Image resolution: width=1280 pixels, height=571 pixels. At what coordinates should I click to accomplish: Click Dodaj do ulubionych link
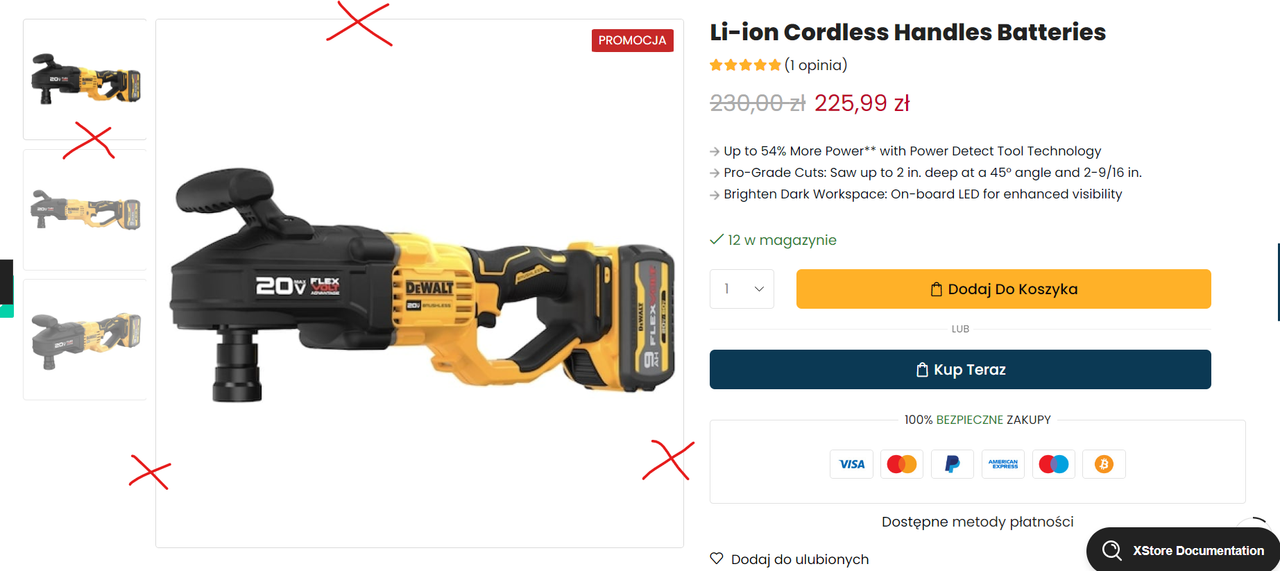pyautogui.click(x=800, y=559)
